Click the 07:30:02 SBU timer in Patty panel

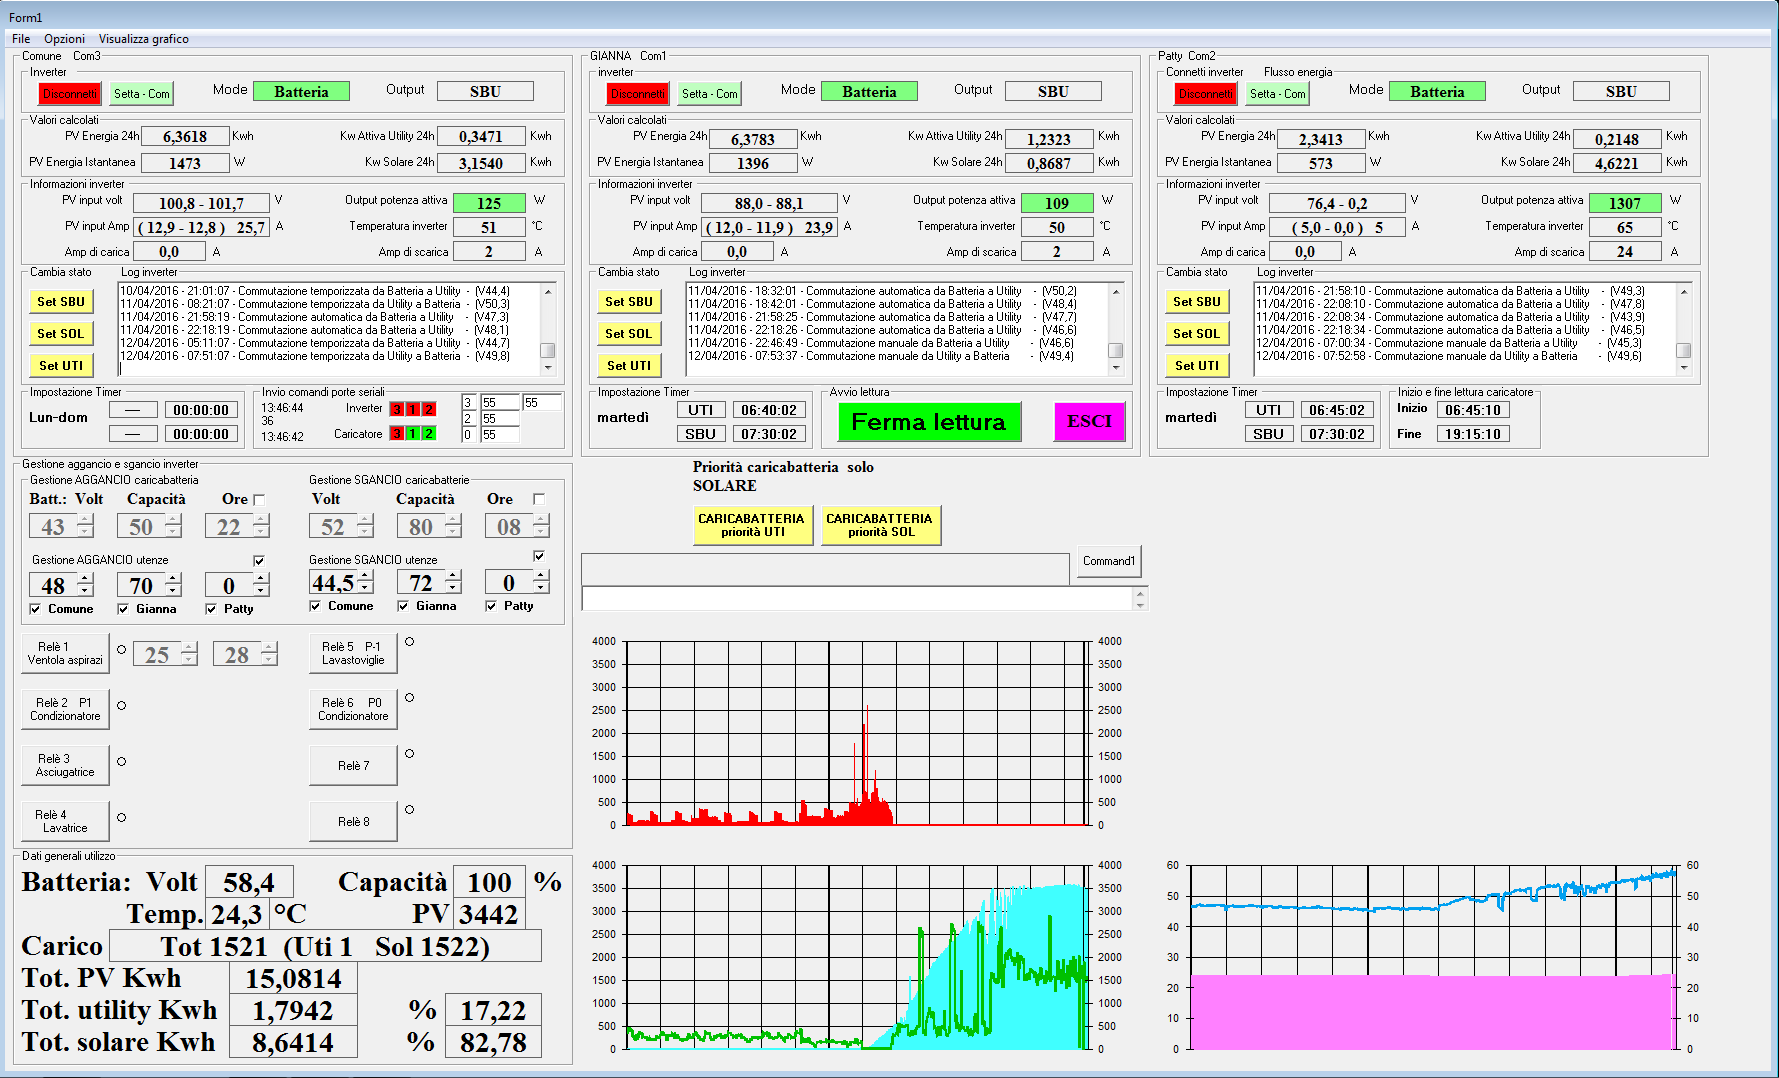pyautogui.click(x=1337, y=434)
